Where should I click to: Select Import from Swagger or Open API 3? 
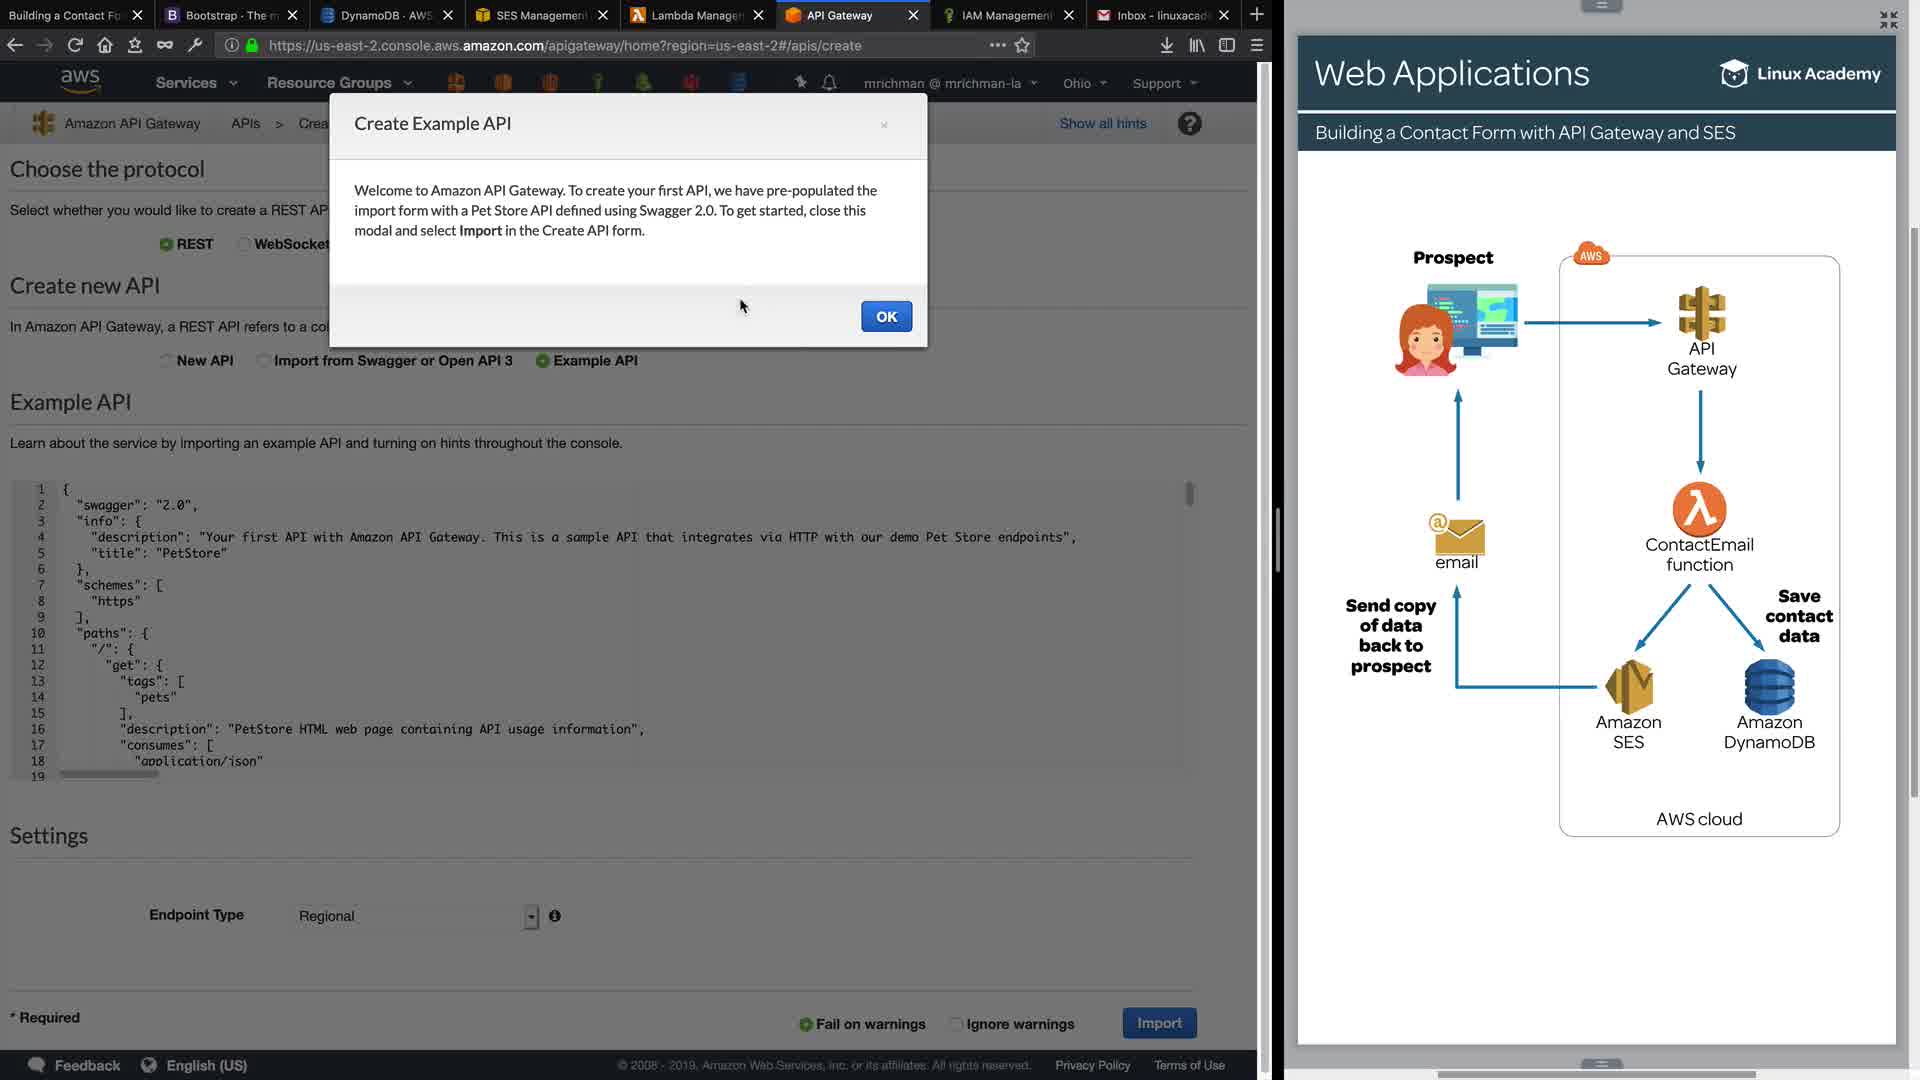pyautogui.click(x=263, y=361)
